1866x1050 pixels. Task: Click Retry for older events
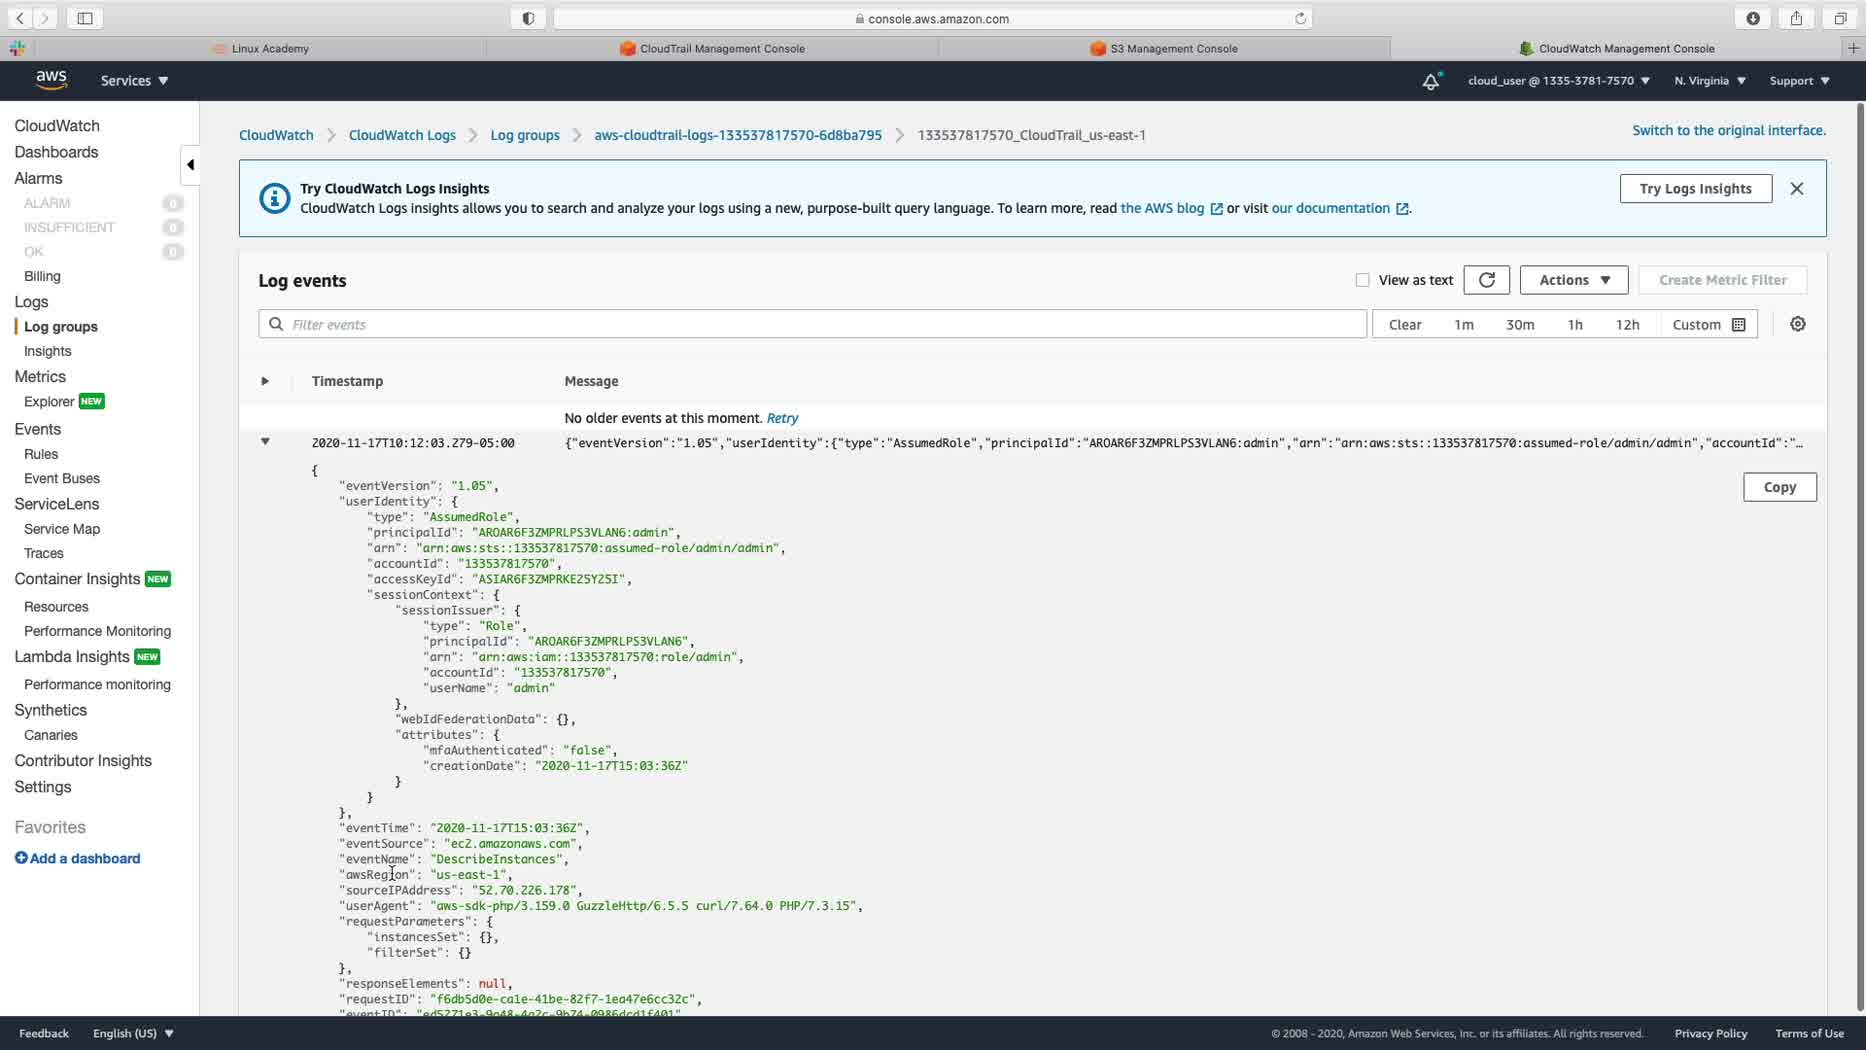782,418
